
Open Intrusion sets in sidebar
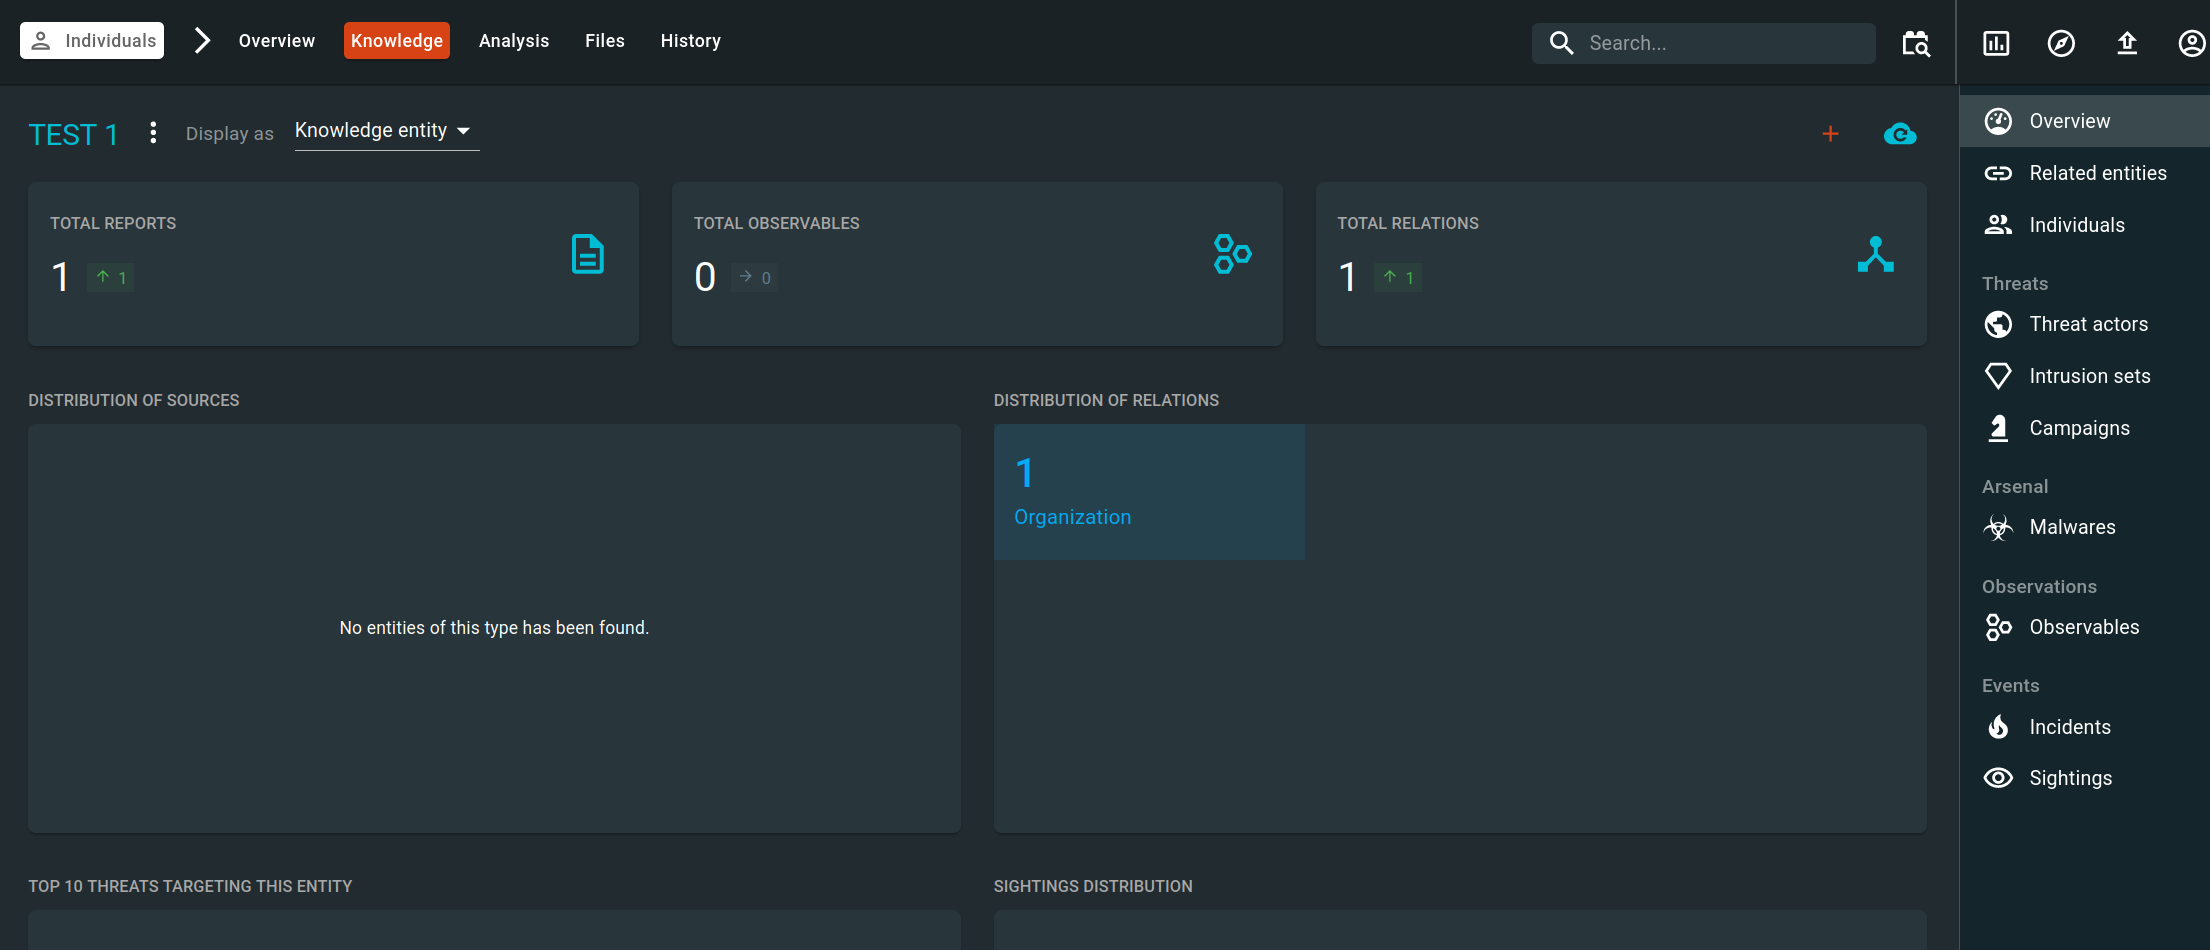tap(2084, 376)
